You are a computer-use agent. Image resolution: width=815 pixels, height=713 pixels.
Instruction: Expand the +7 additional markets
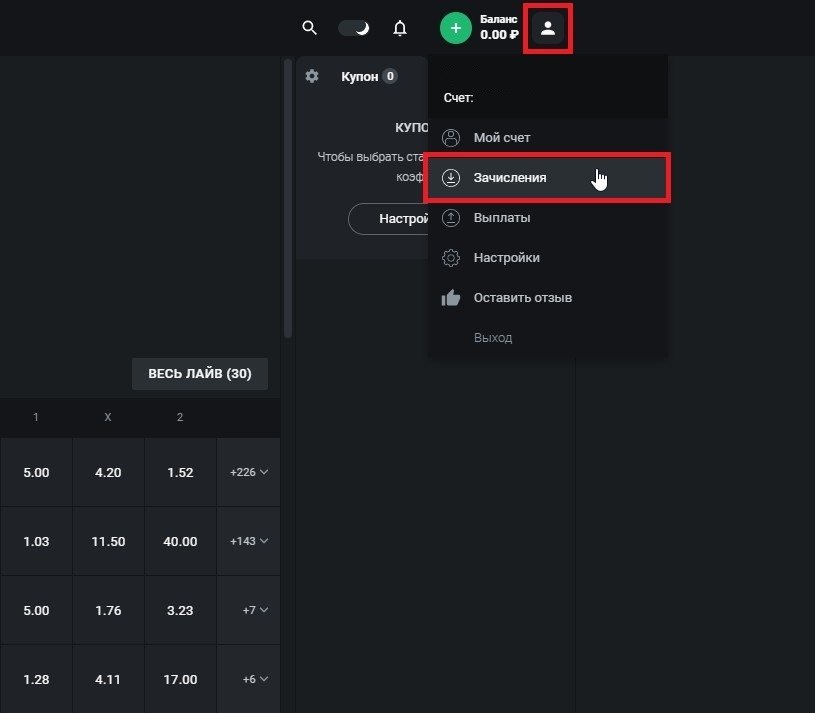[248, 610]
